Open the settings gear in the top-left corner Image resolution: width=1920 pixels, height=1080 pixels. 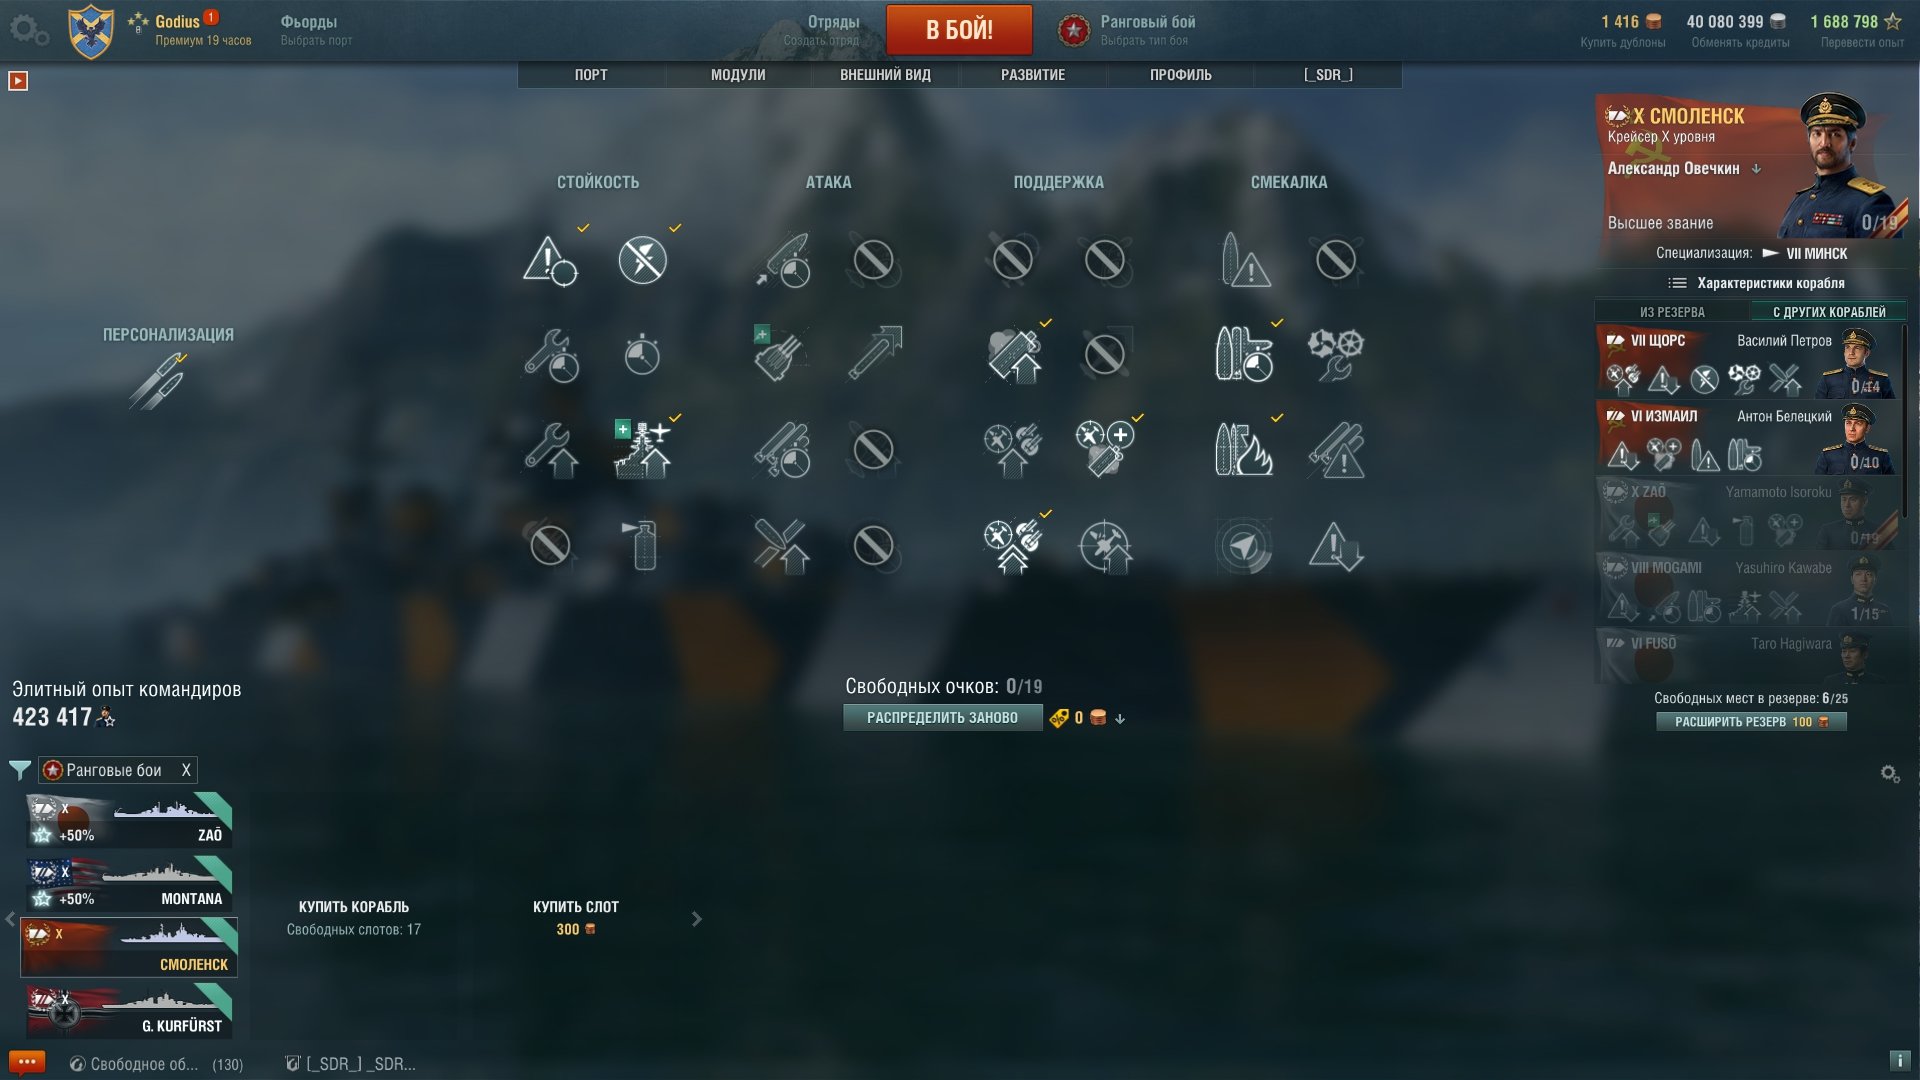[29, 30]
